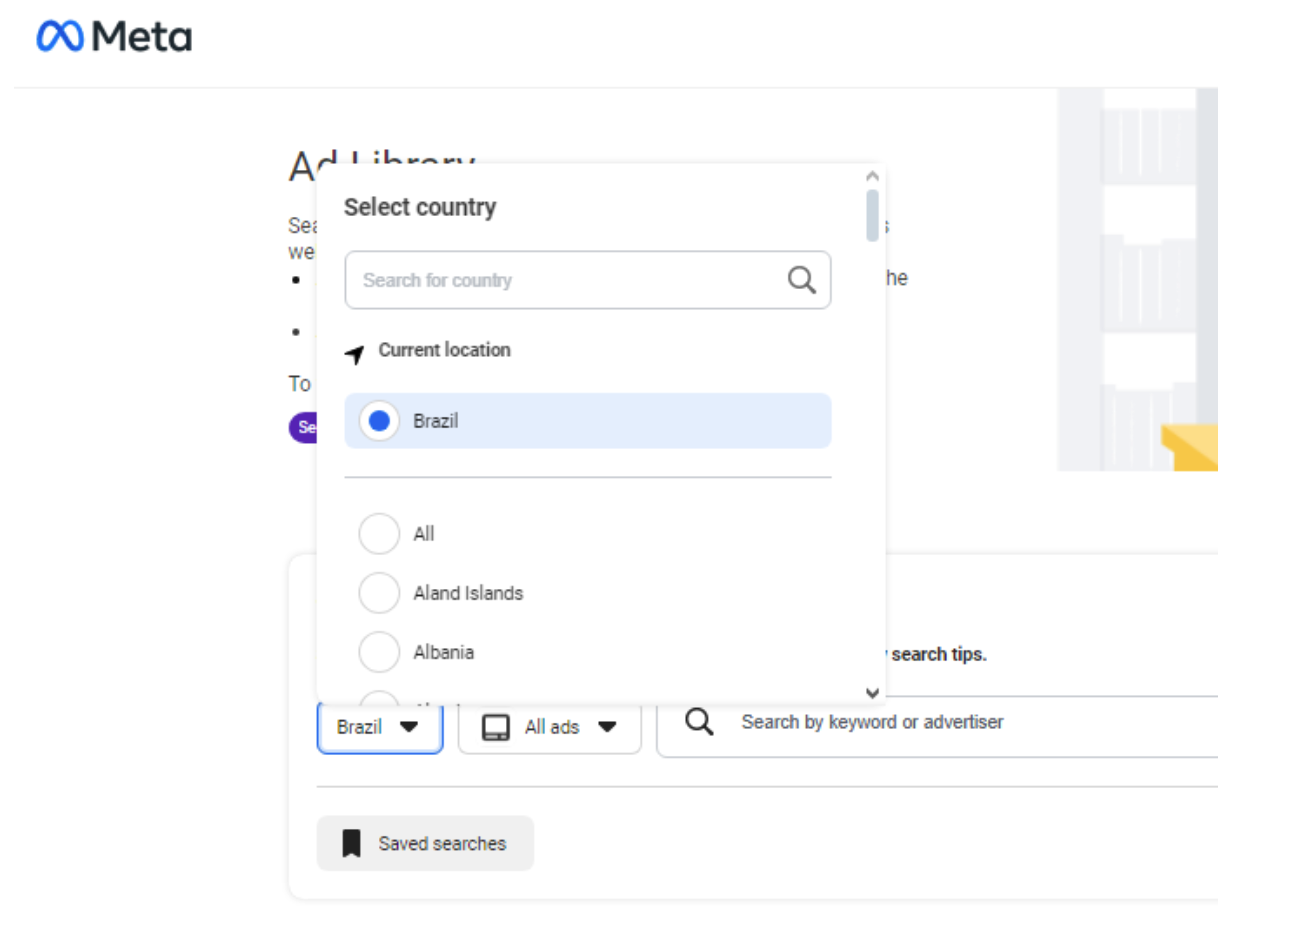The image size is (1310, 942).
Task: Click the magnifier icon in keyword search
Action: click(x=699, y=721)
